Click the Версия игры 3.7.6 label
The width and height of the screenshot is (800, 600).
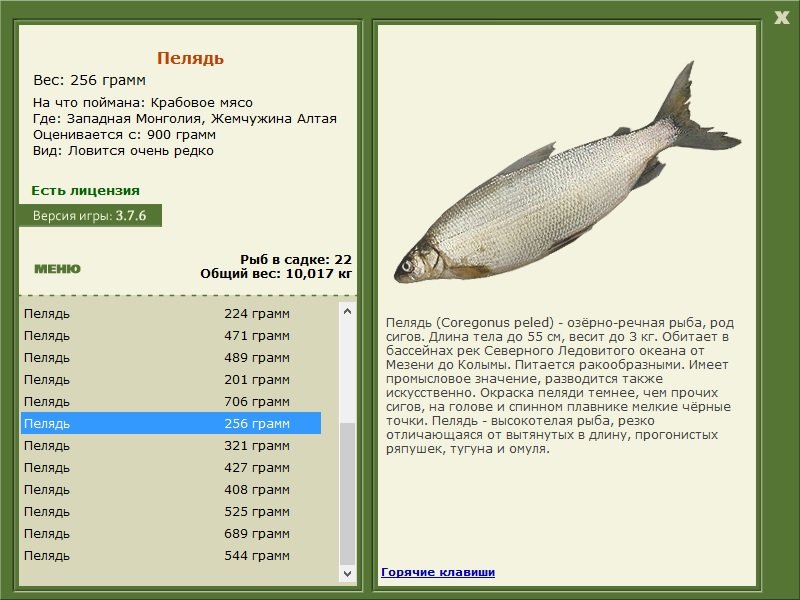[x=90, y=215]
